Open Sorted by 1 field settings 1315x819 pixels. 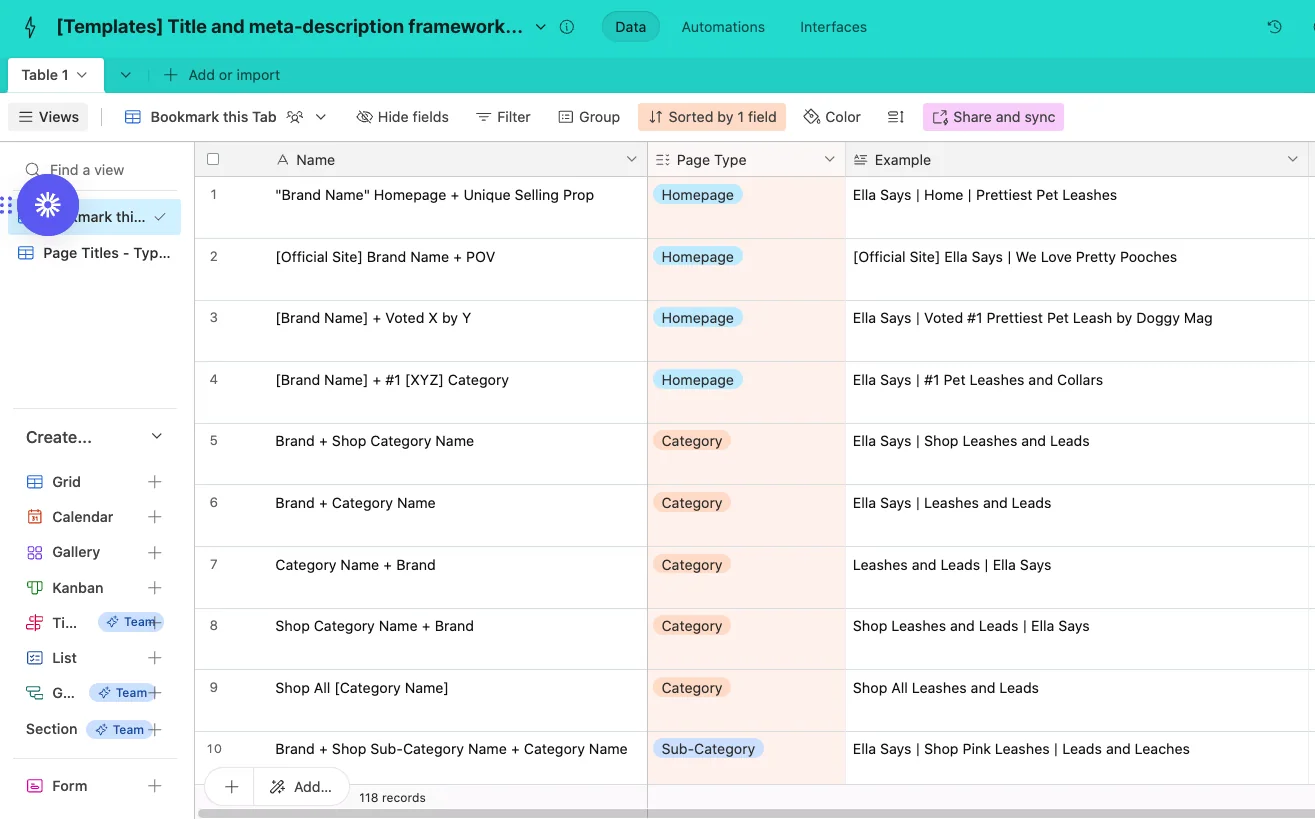click(712, 117)
